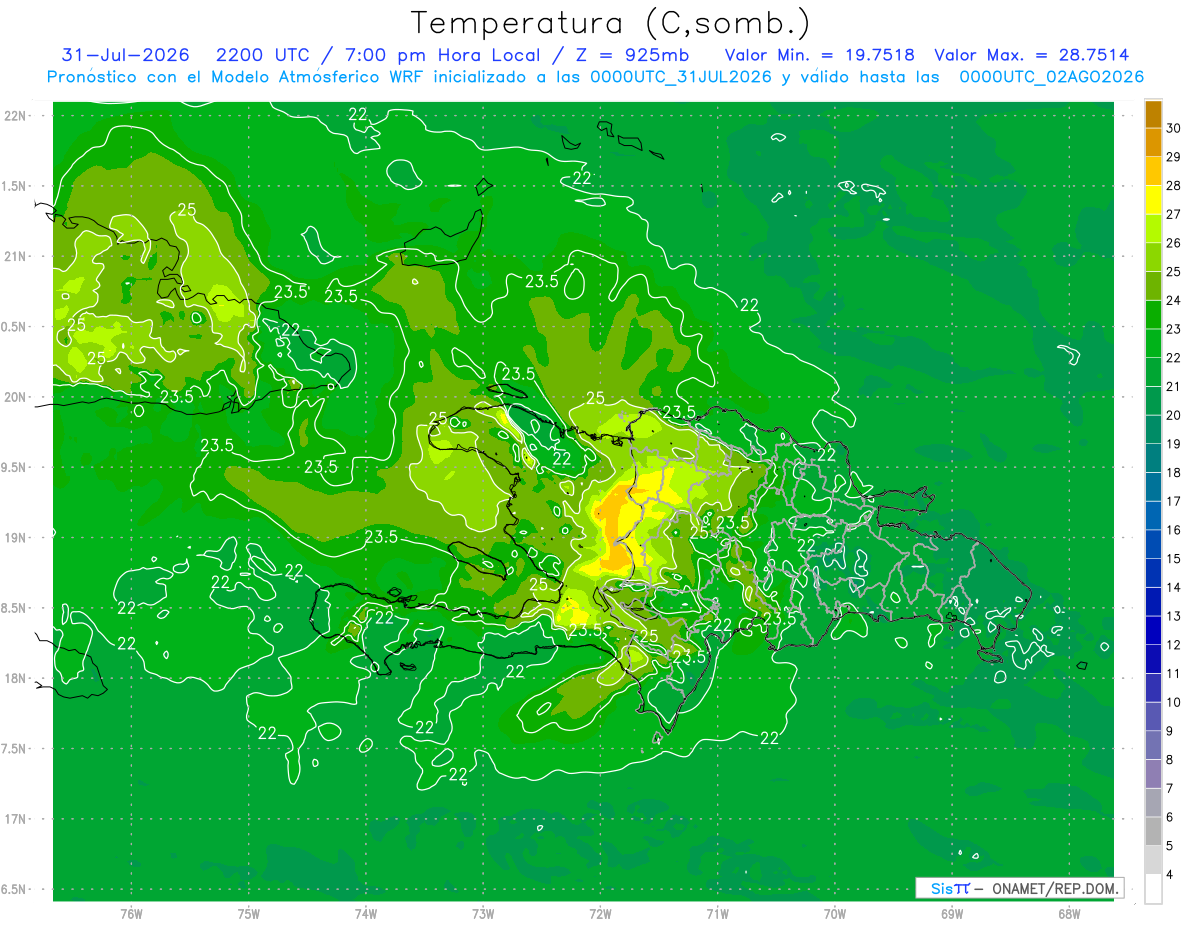1200x927 pixels.
Task: Click the title 'Temperatura (C,somb.)'
Action: click(610, 23)
